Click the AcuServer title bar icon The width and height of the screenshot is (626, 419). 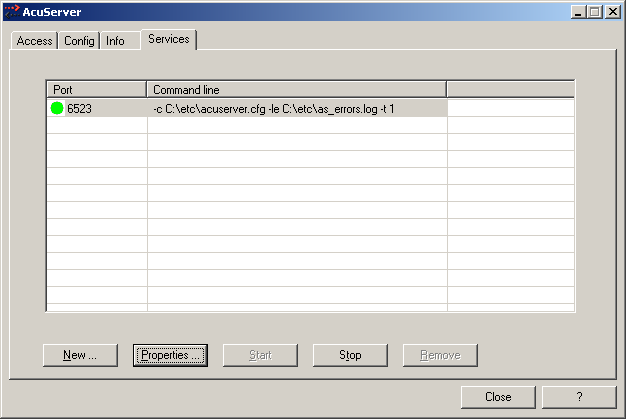point(12,12)
